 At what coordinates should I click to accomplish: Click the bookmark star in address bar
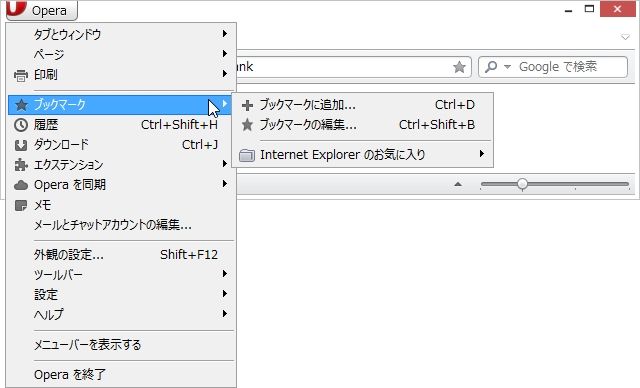tap(459, 67)
